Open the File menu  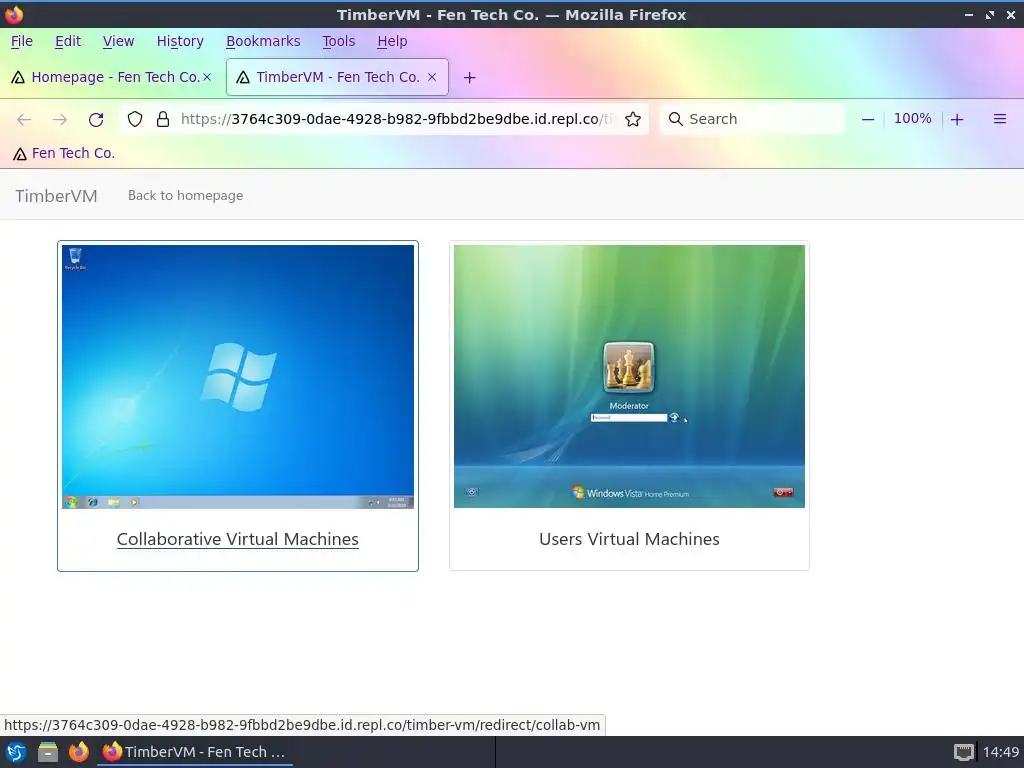22,41
